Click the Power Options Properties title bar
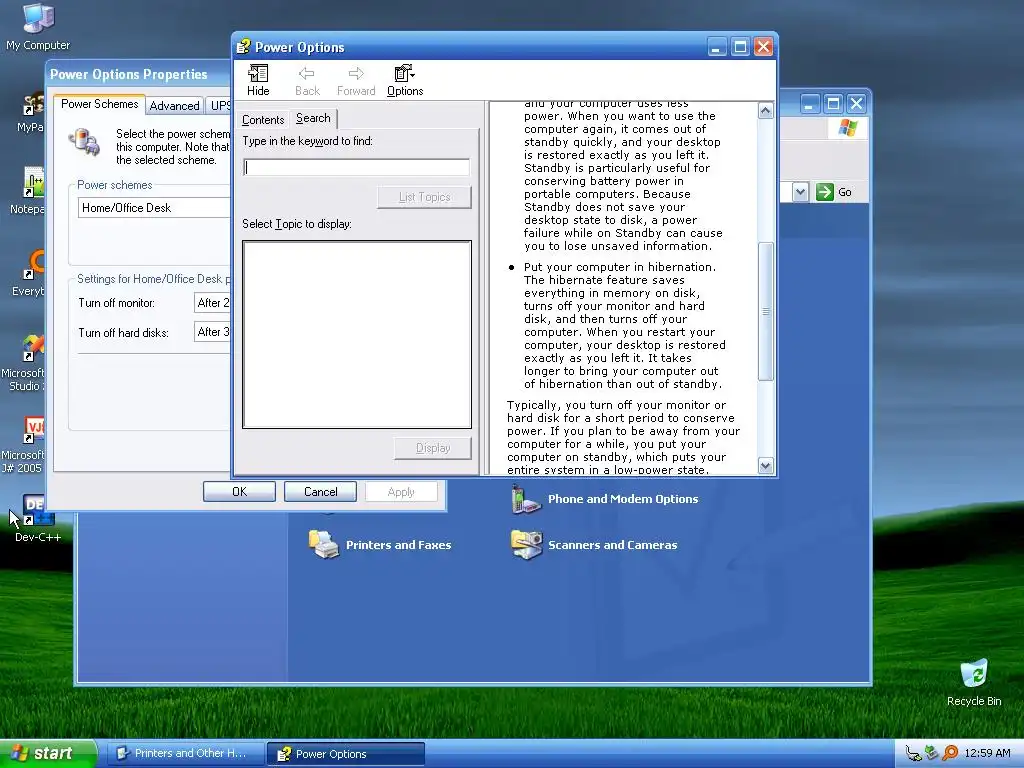Screen dimensions: 1024x768 [x=138, y=74]
